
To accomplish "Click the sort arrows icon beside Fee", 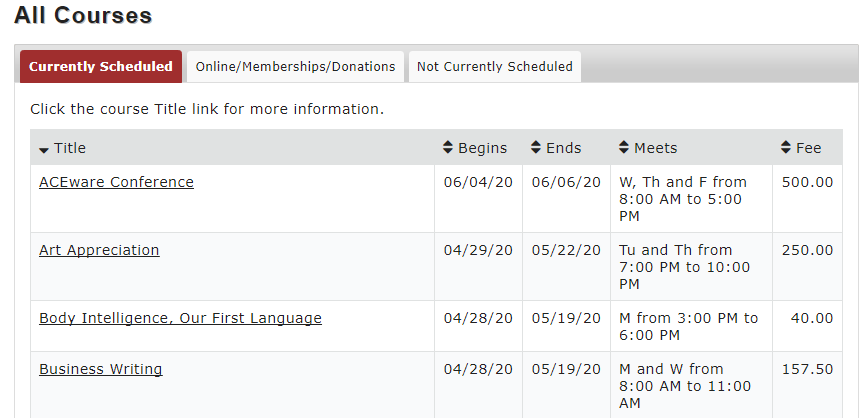I will coord(786,147).
